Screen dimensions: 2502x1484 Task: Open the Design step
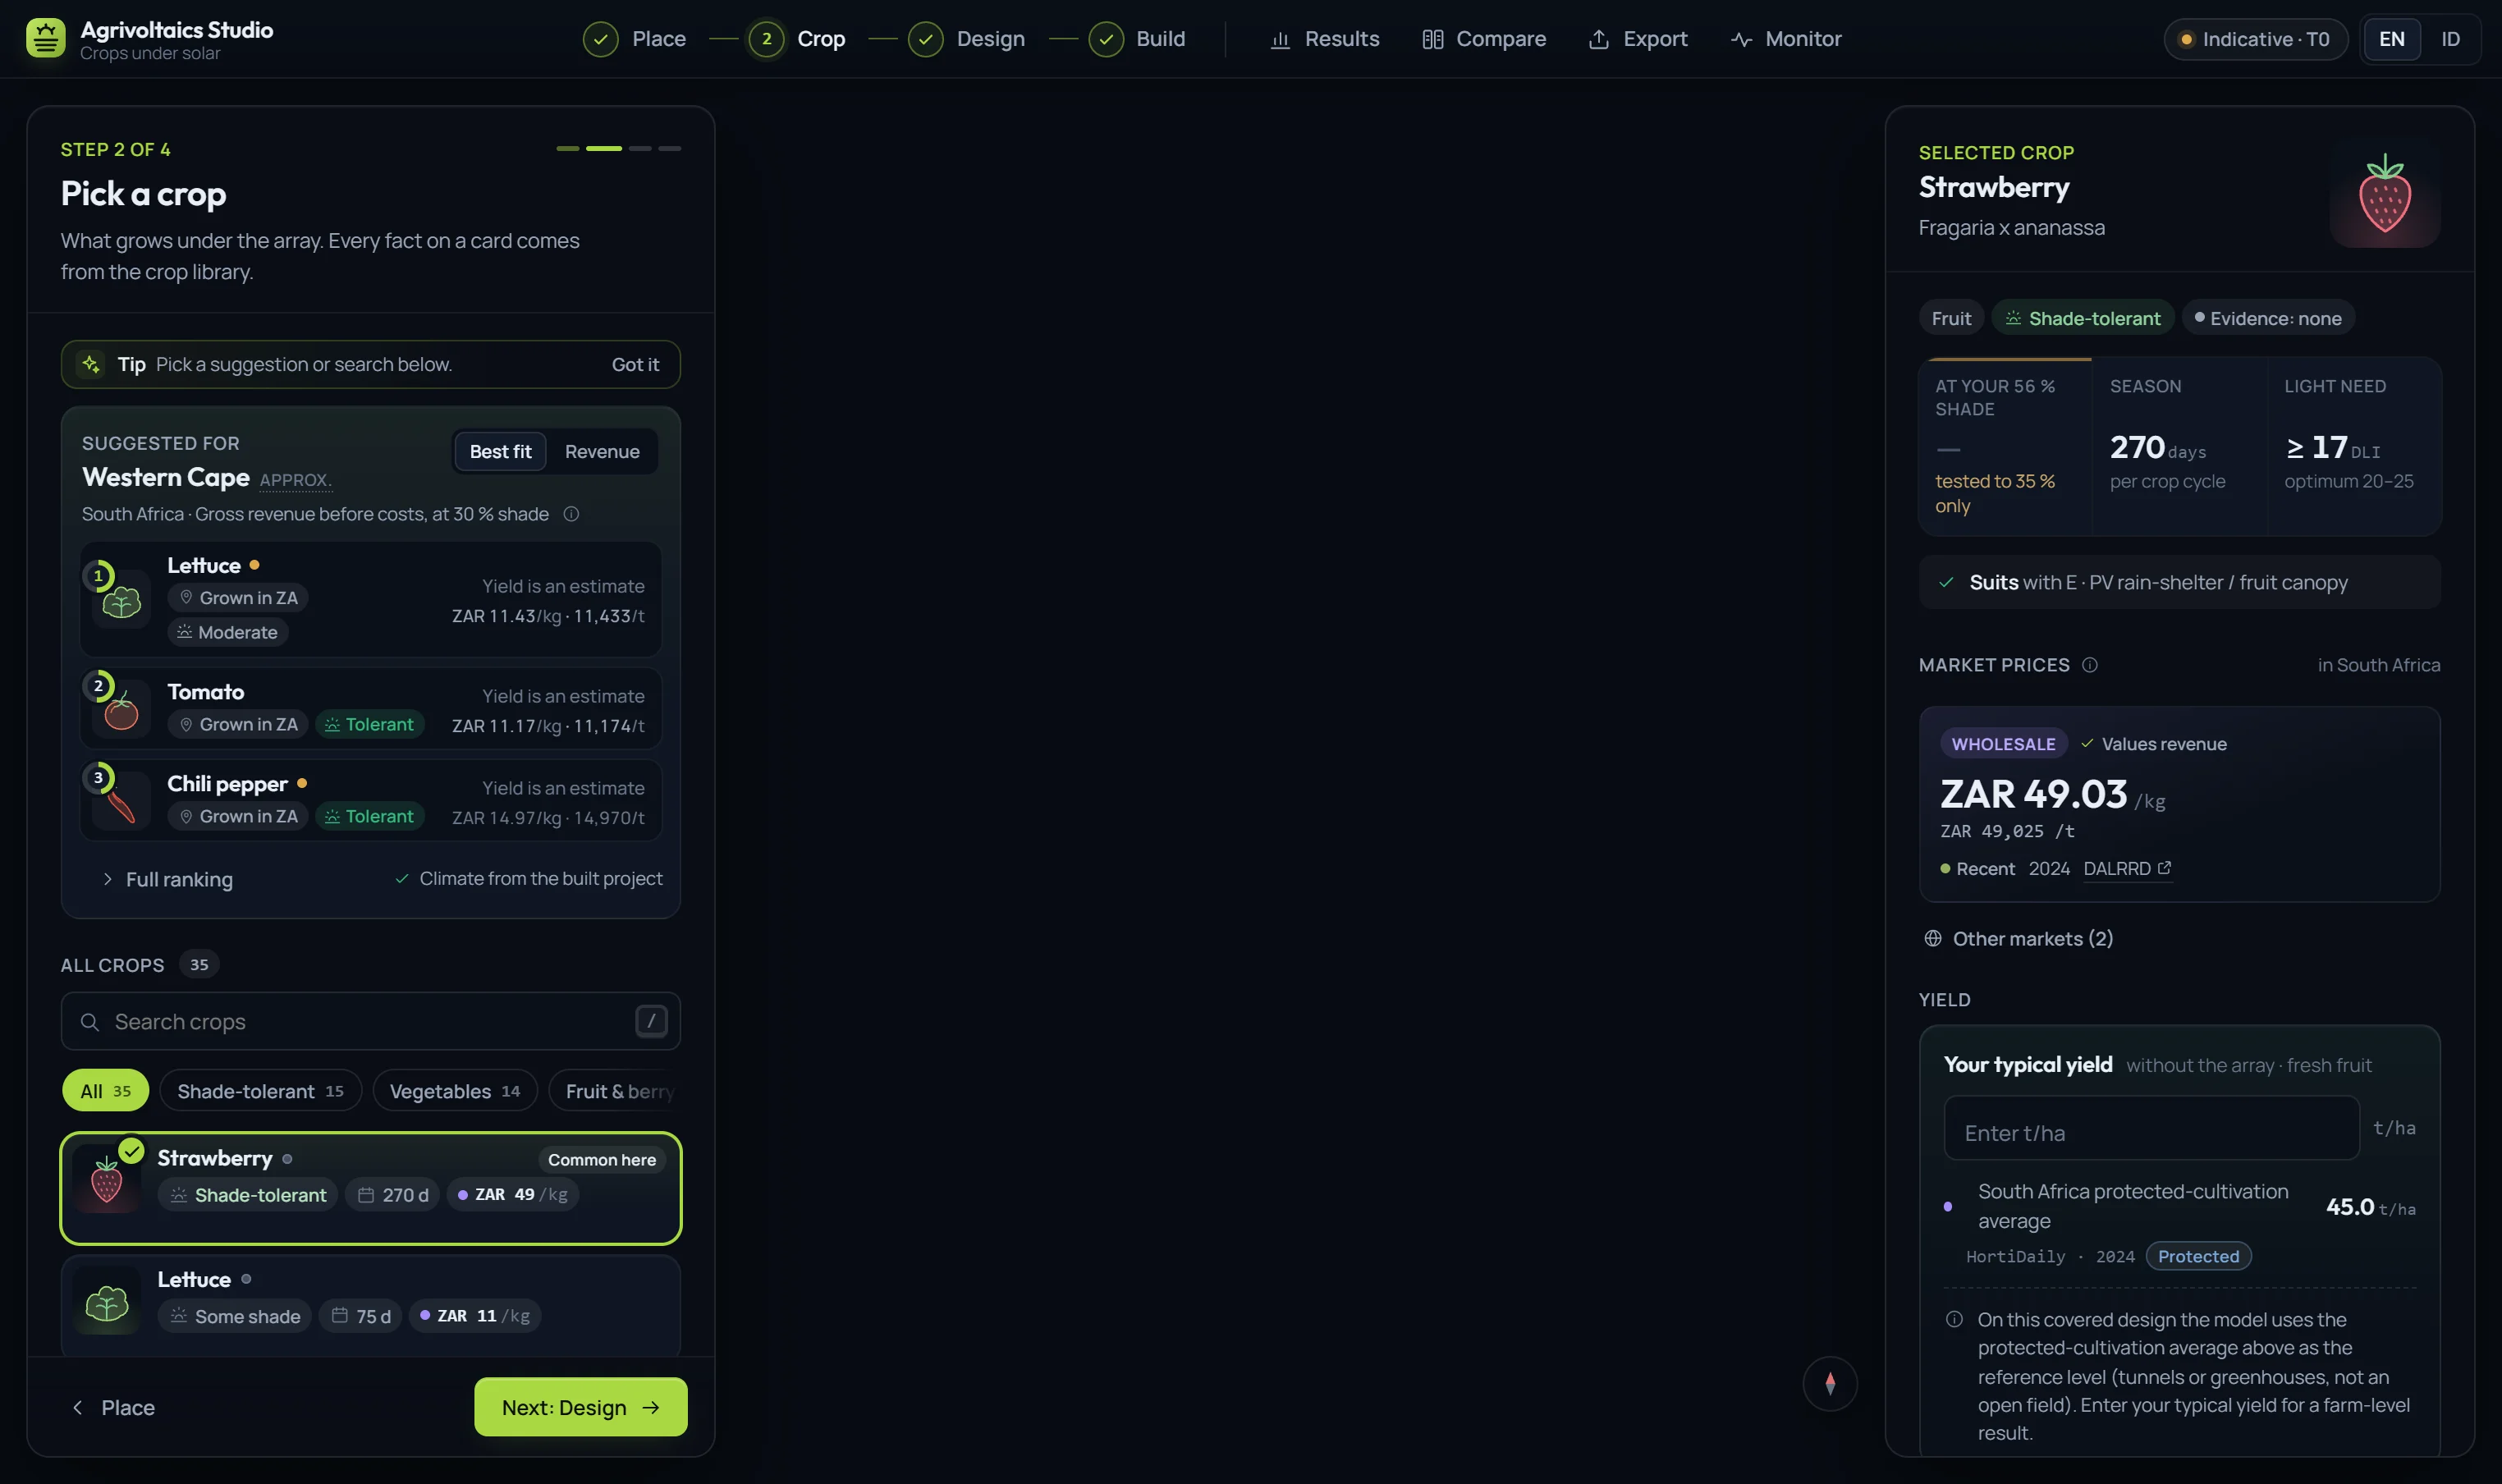pyautogui.click(x=967, y=39)
